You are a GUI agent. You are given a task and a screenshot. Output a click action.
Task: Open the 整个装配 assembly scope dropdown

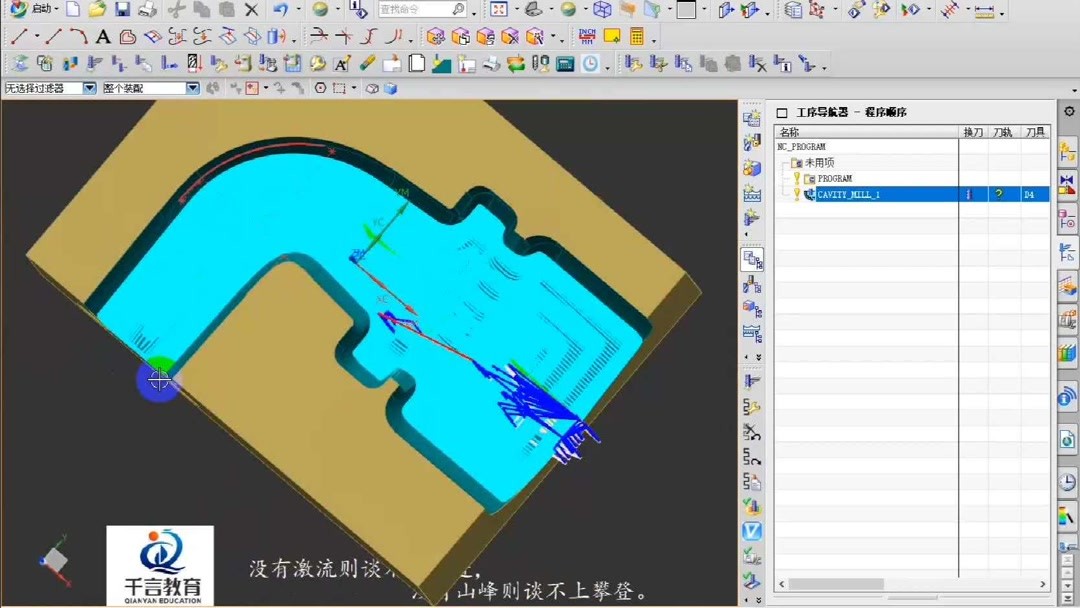pos(192,87)
